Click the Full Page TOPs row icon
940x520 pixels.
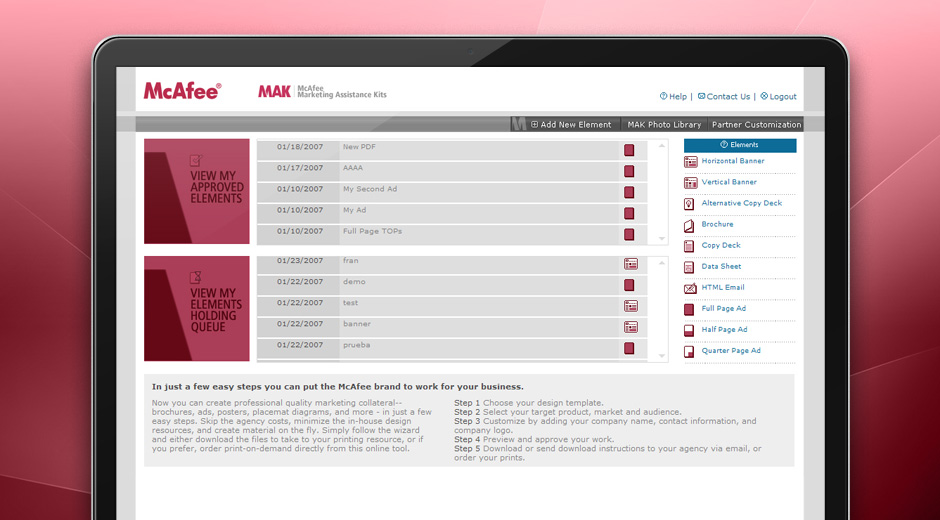(x=629, y=234)
